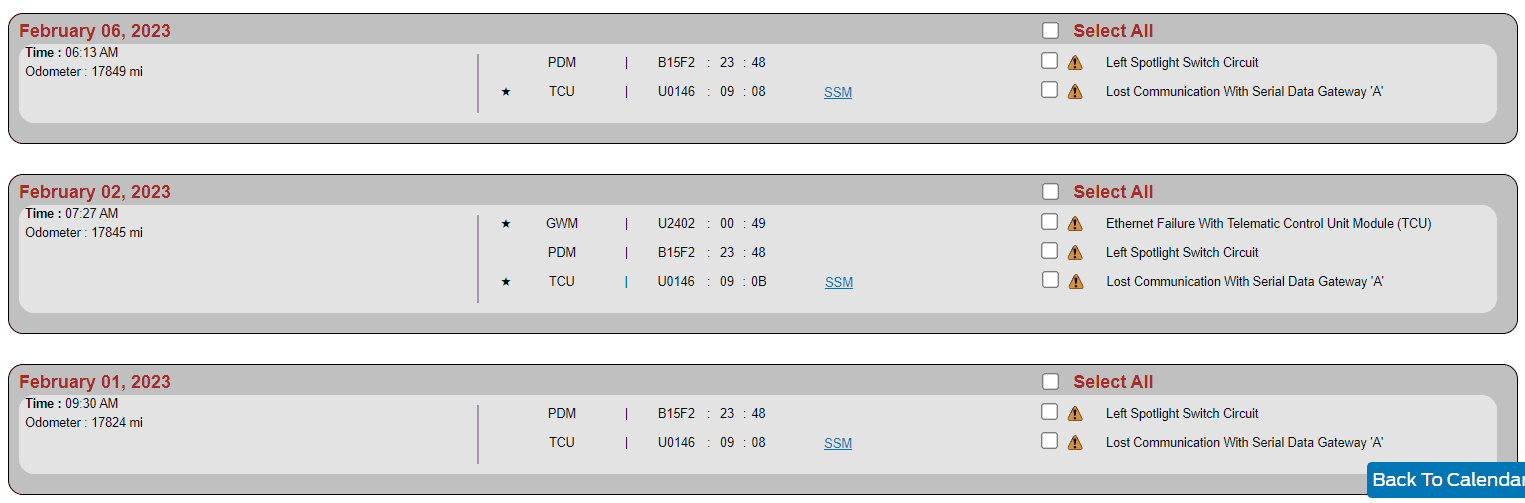Click warning icon for February 01 Lost Communication

(x=1075, y=442)
